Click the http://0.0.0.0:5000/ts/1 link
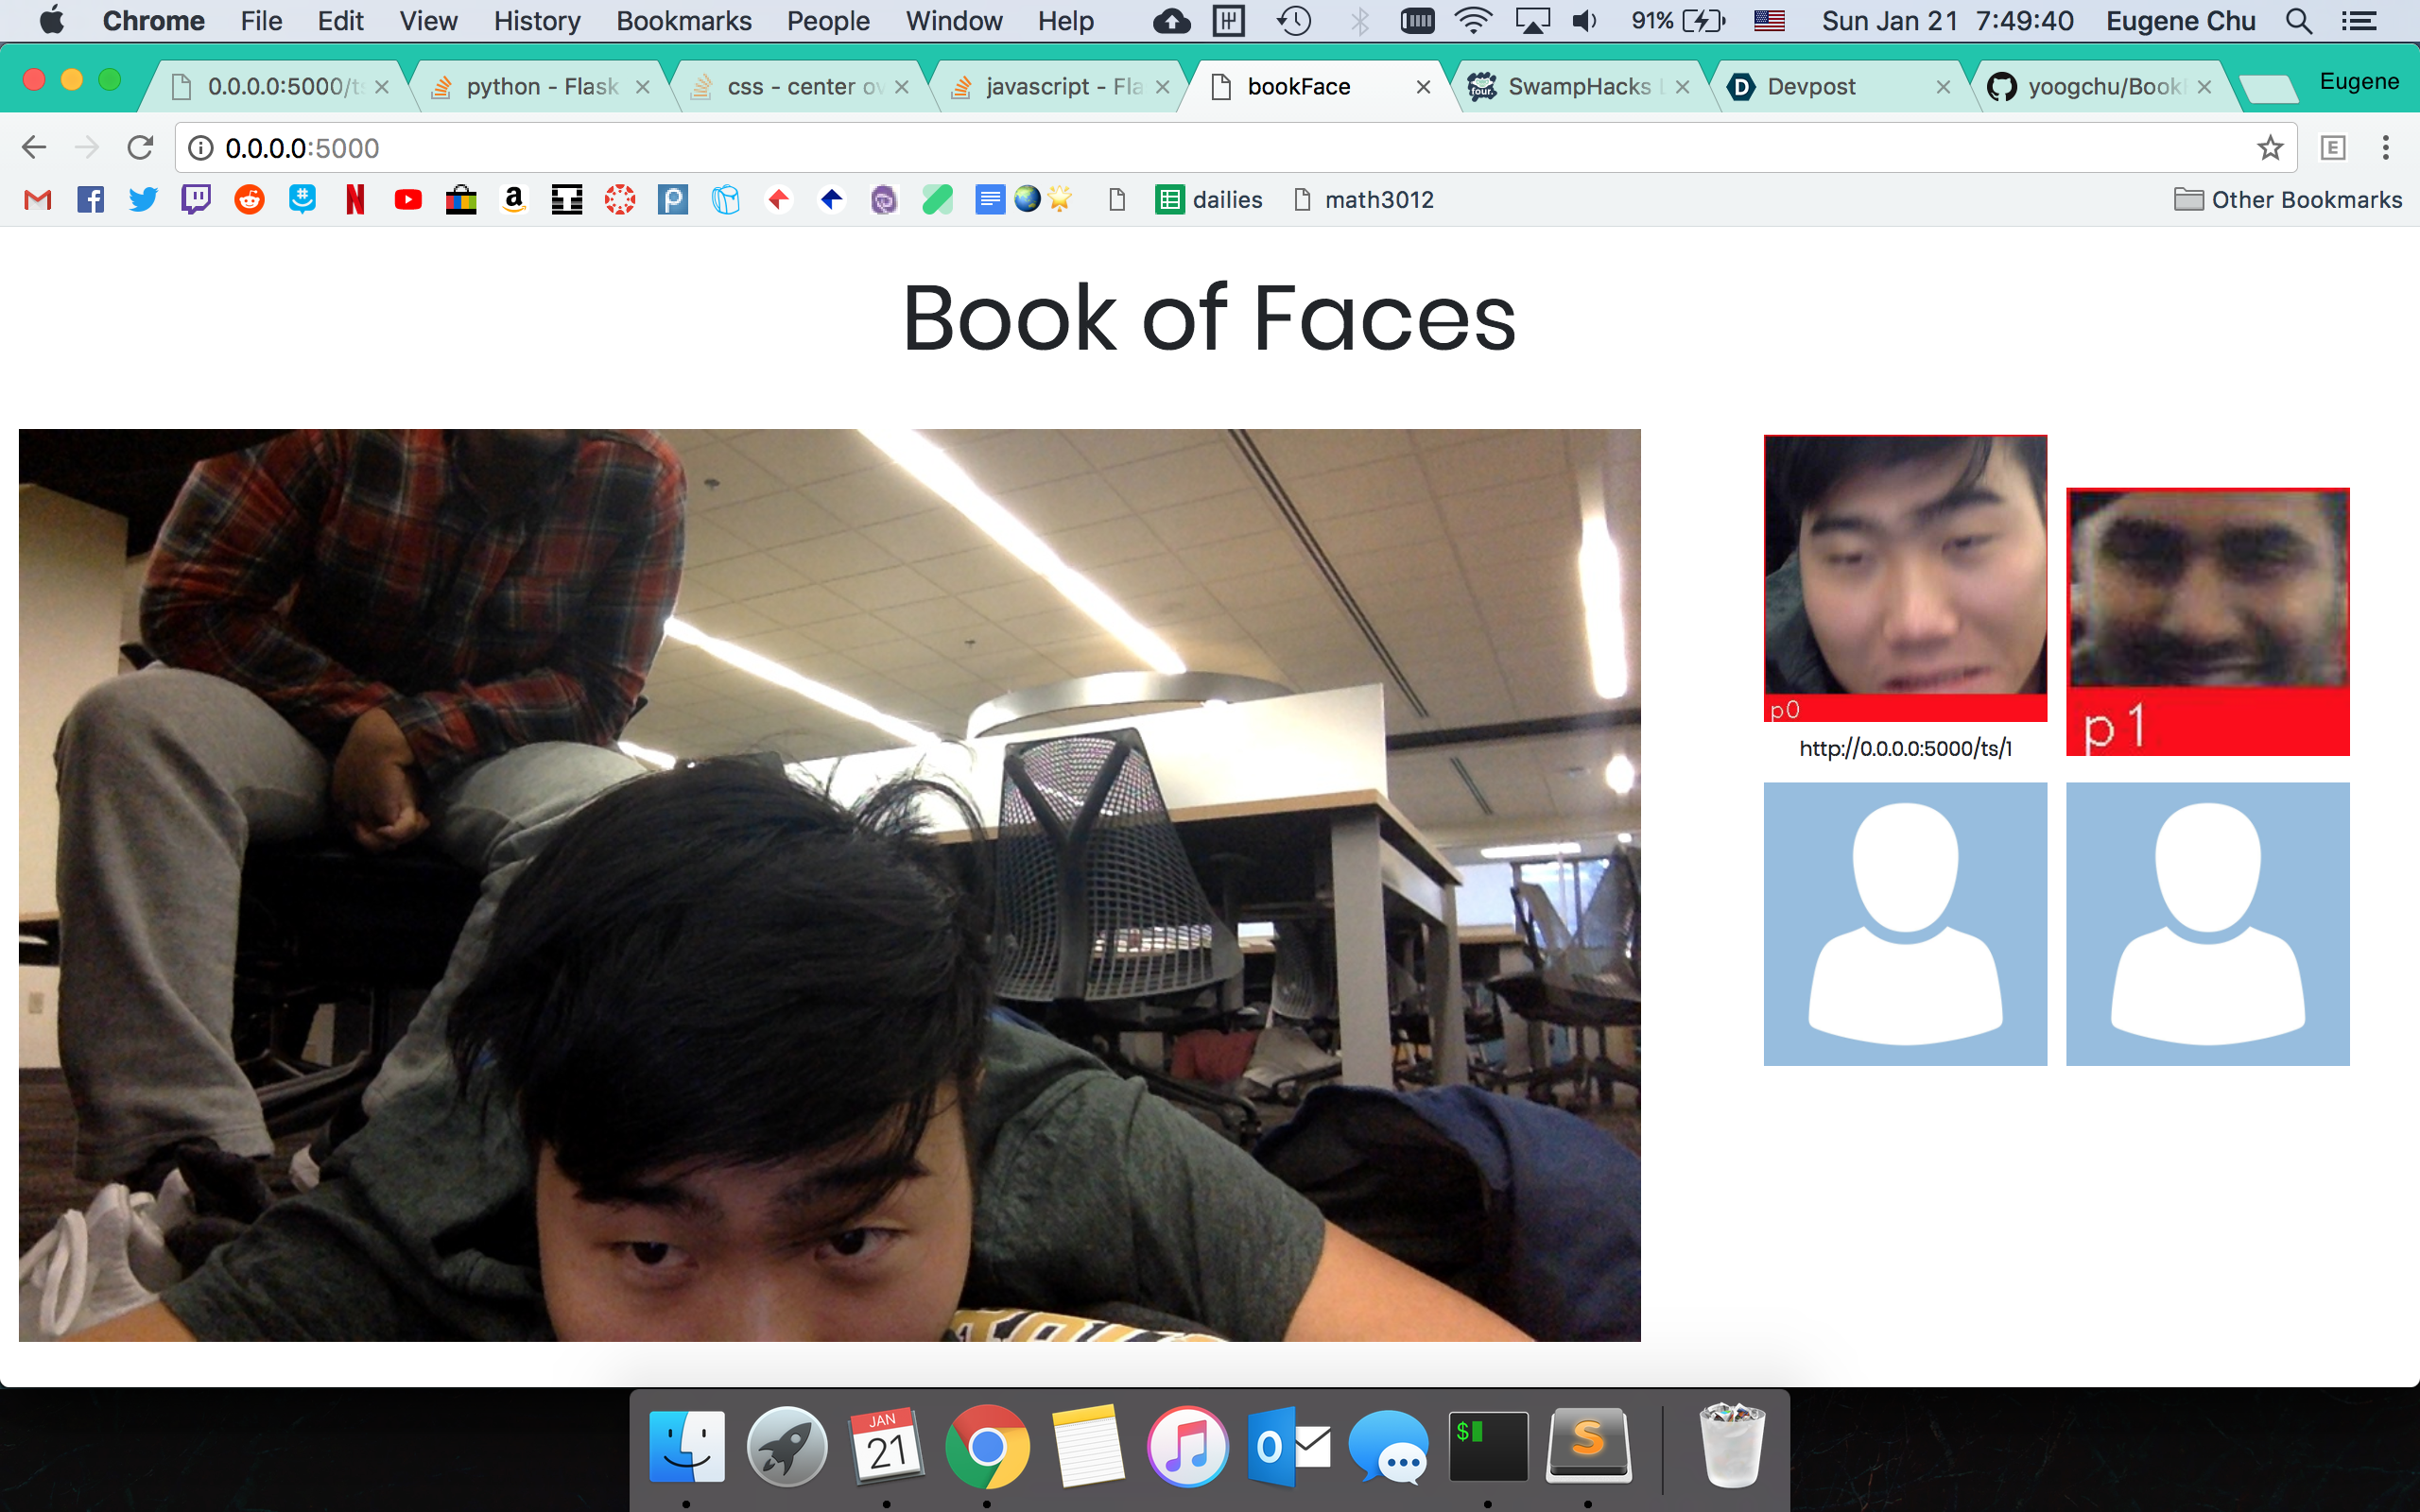This screenshot has height=1512, width=2420. (1905, 749)
